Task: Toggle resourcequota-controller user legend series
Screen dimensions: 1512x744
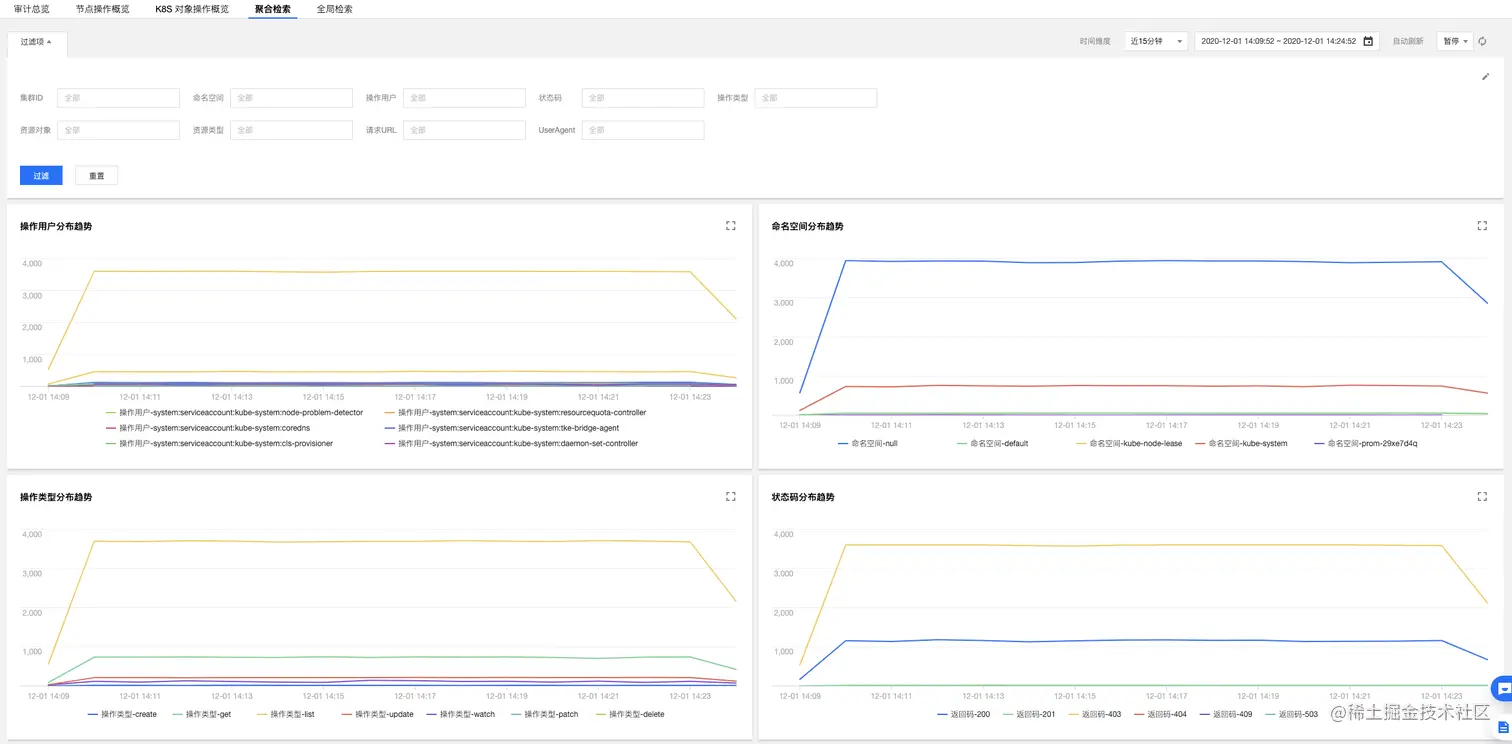Action: pyautogui.click(x=515, y=412)
